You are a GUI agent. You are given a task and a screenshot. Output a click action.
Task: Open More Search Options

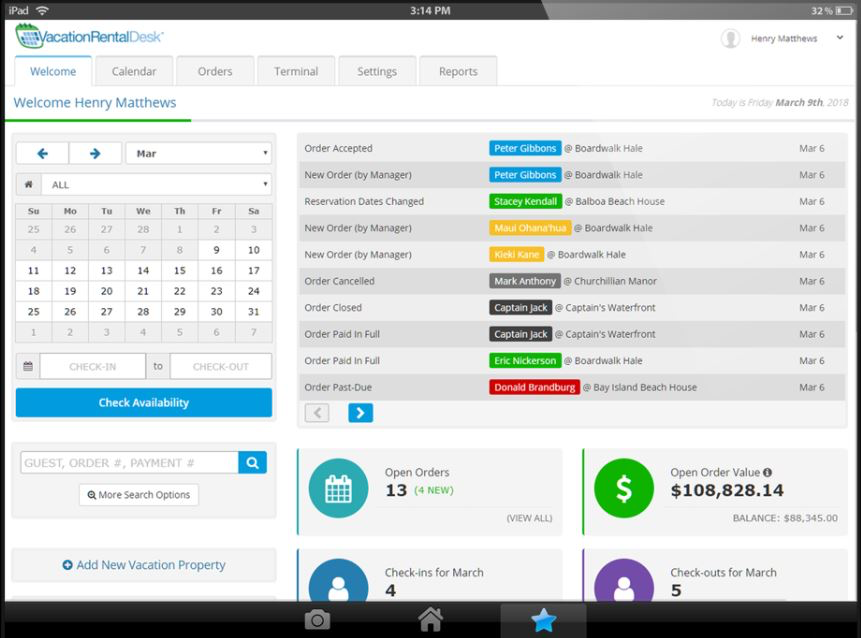[x=138, y=494]
